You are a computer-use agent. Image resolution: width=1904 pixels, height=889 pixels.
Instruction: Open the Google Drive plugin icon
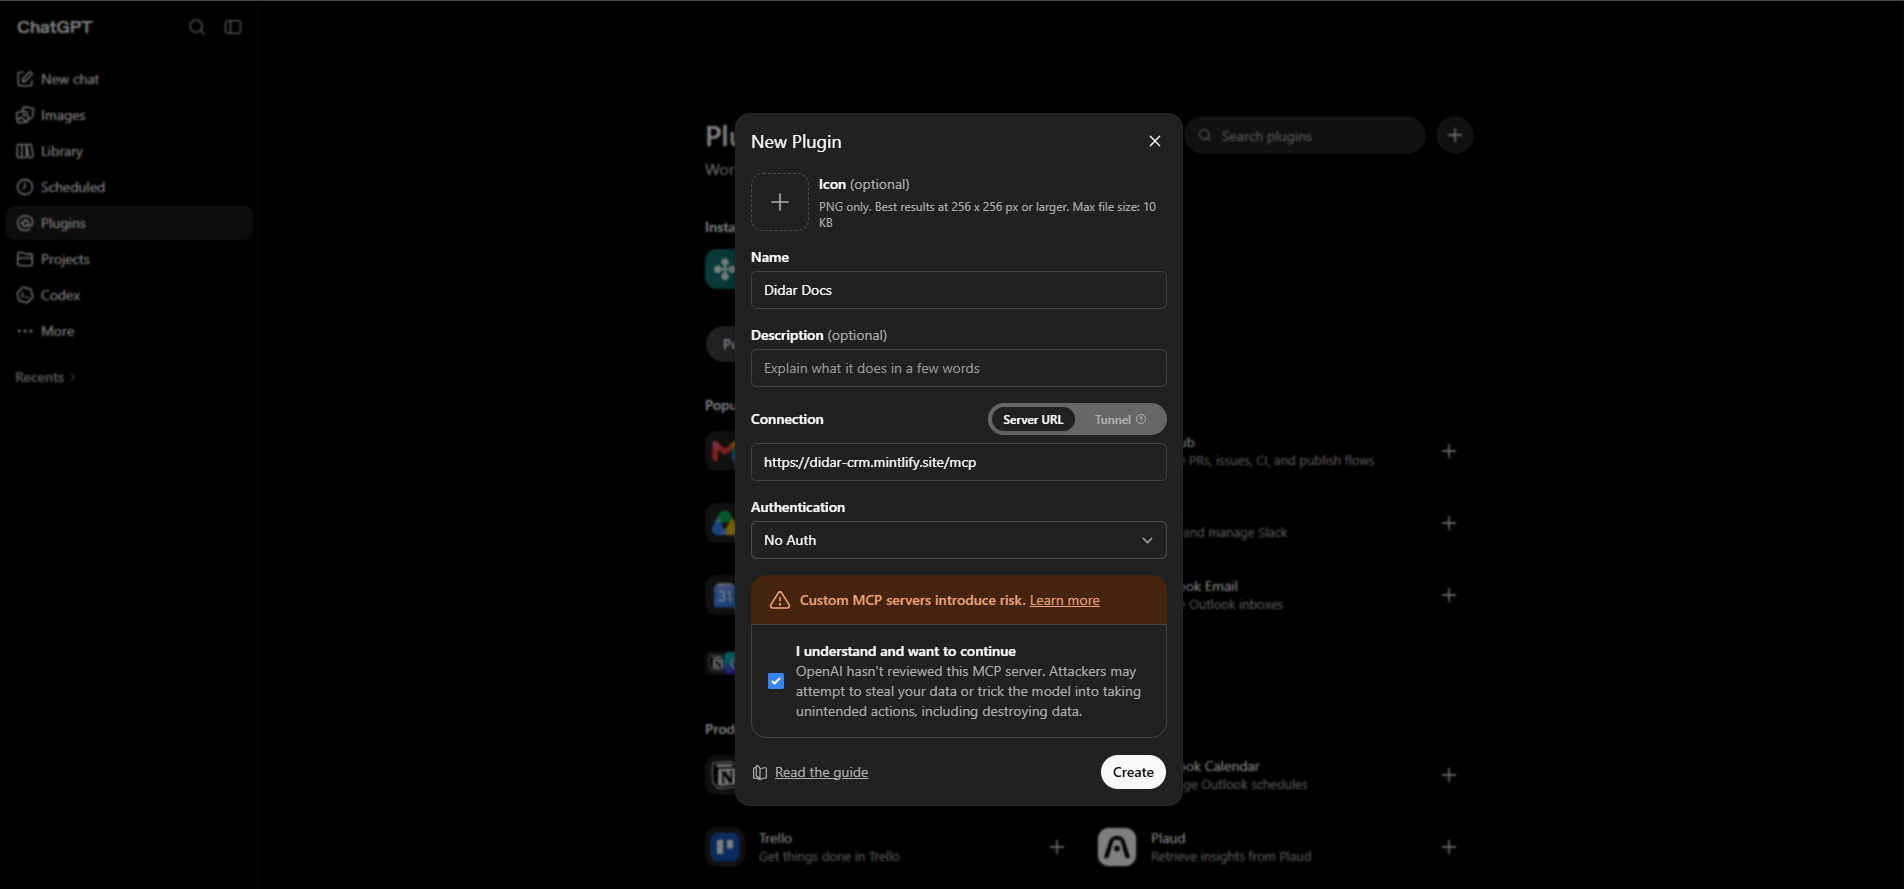721,523
